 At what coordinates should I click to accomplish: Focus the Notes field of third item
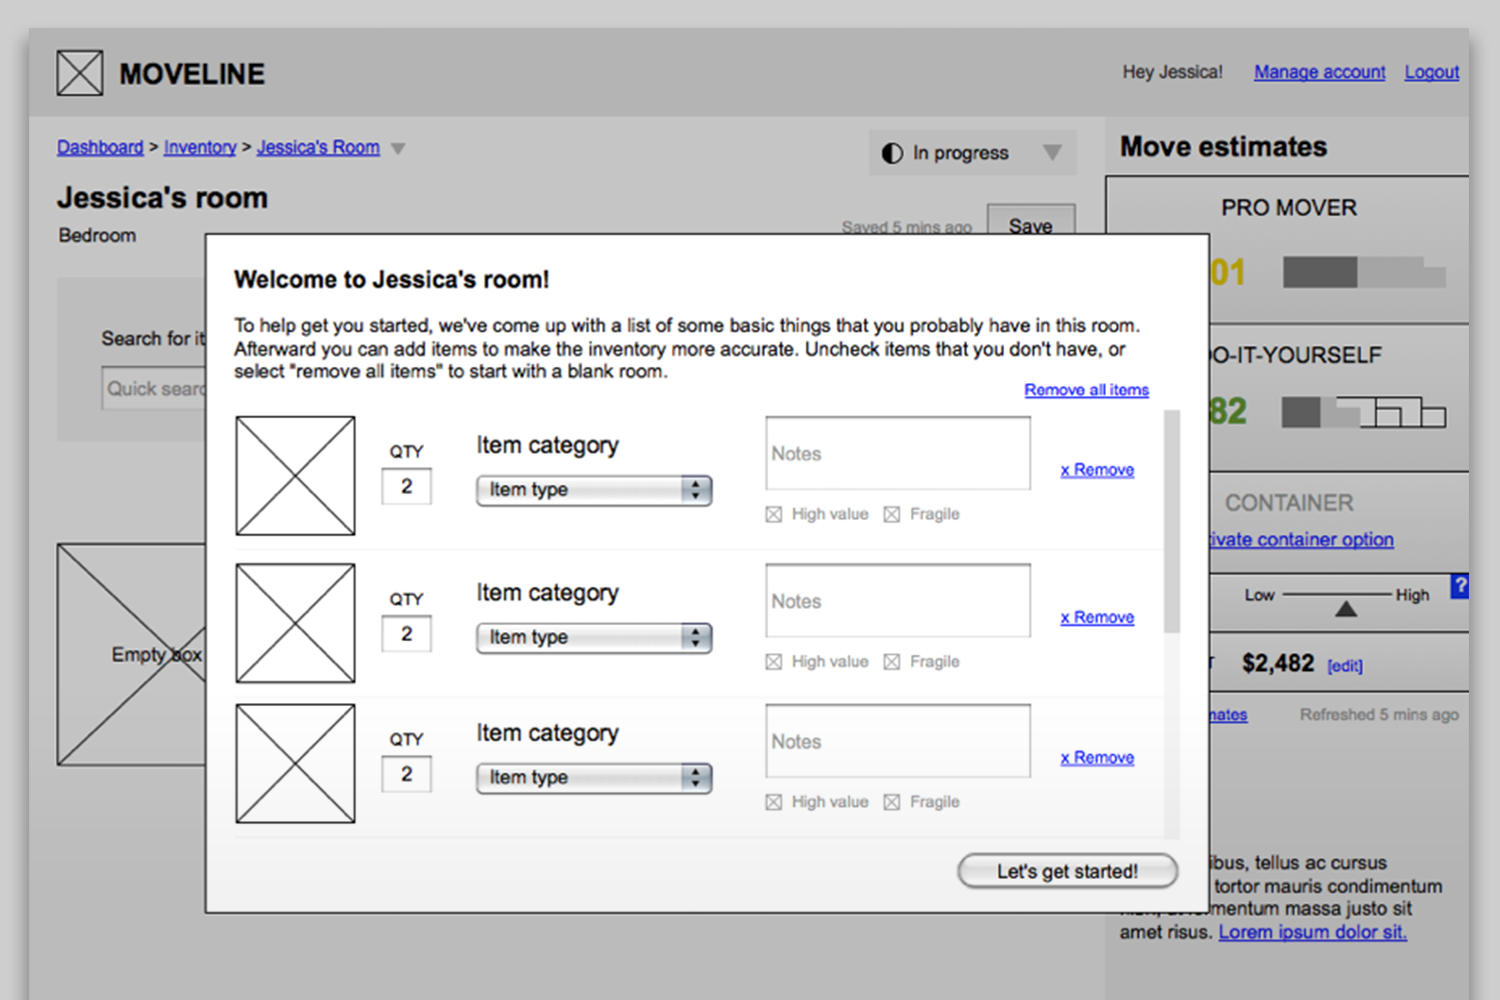pyautogui.click(x=898, y=741)
